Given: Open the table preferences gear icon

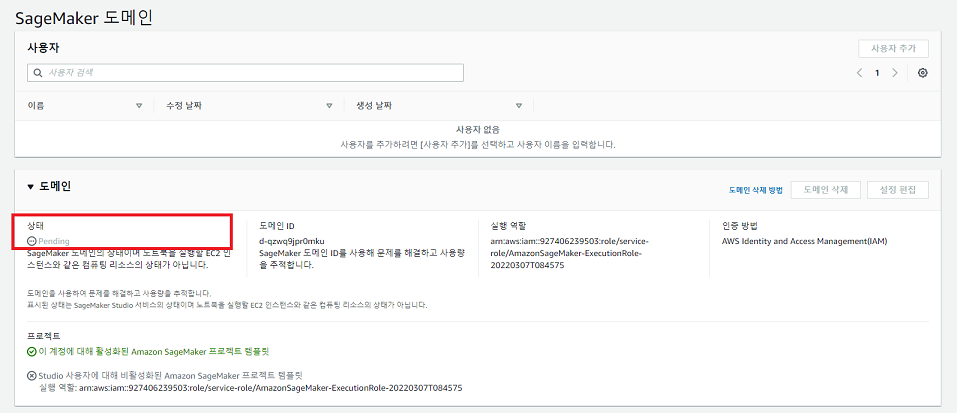Looking at the screenshot, I should point(922,73).
